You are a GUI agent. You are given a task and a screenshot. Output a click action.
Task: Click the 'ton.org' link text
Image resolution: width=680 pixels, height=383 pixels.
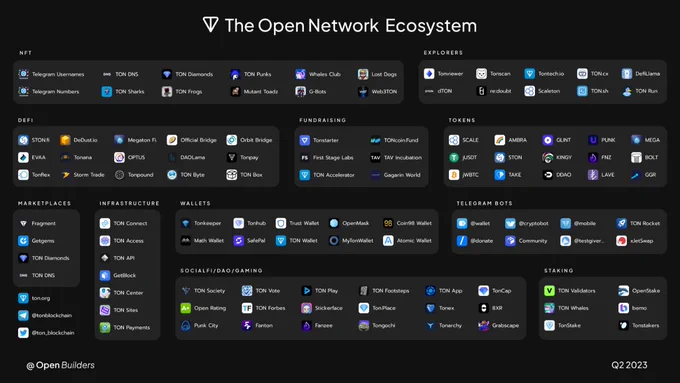click(41, 298)
